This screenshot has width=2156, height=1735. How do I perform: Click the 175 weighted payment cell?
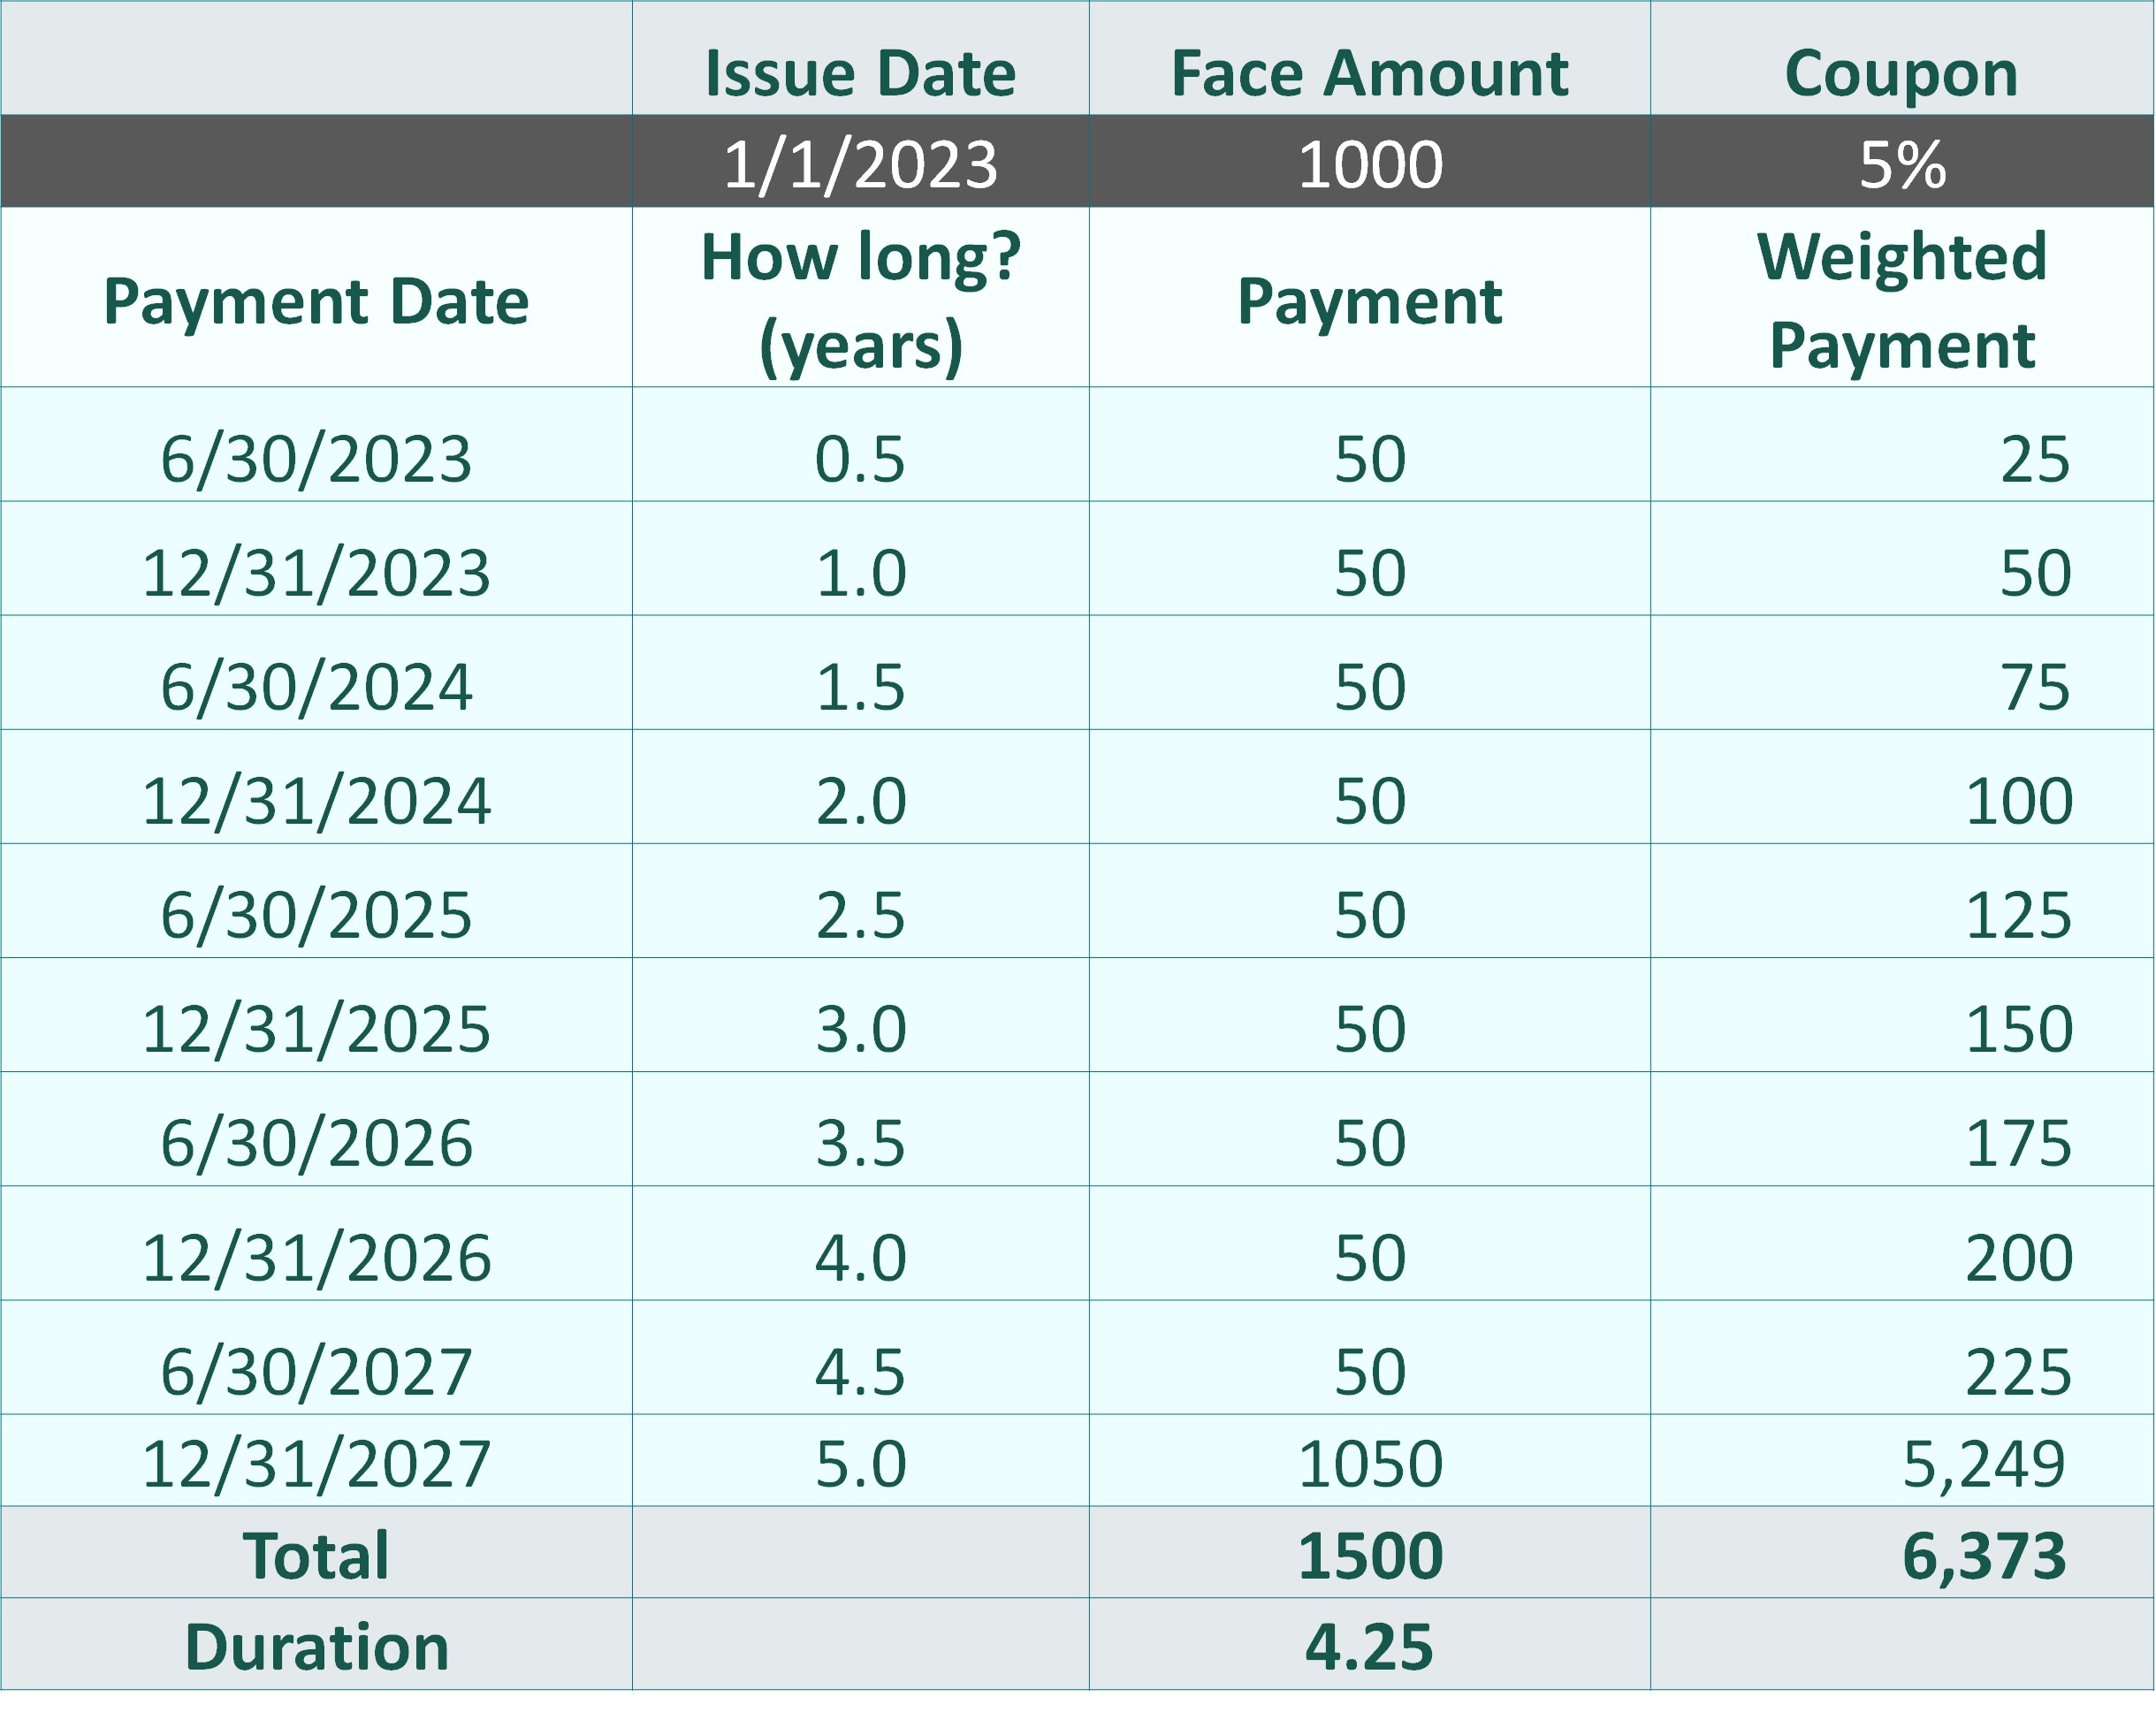point(1902,1129)
